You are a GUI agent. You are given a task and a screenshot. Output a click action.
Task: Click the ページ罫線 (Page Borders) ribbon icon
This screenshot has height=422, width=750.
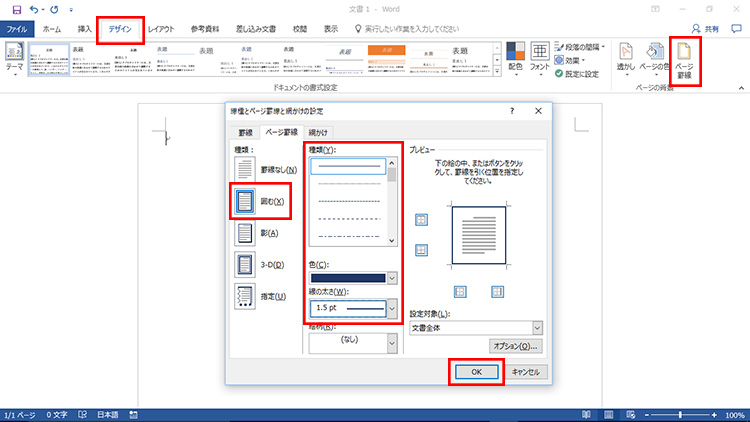(685, 60)
